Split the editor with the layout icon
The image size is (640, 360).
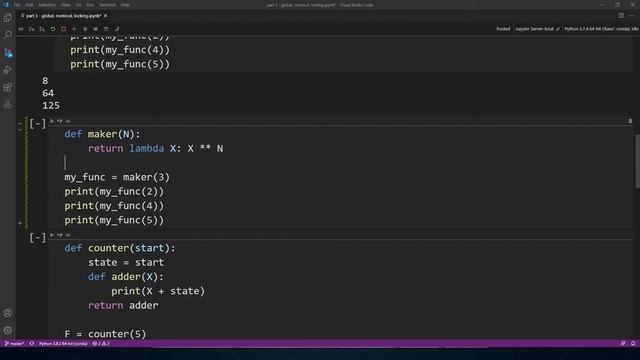(x=621, y=16)
